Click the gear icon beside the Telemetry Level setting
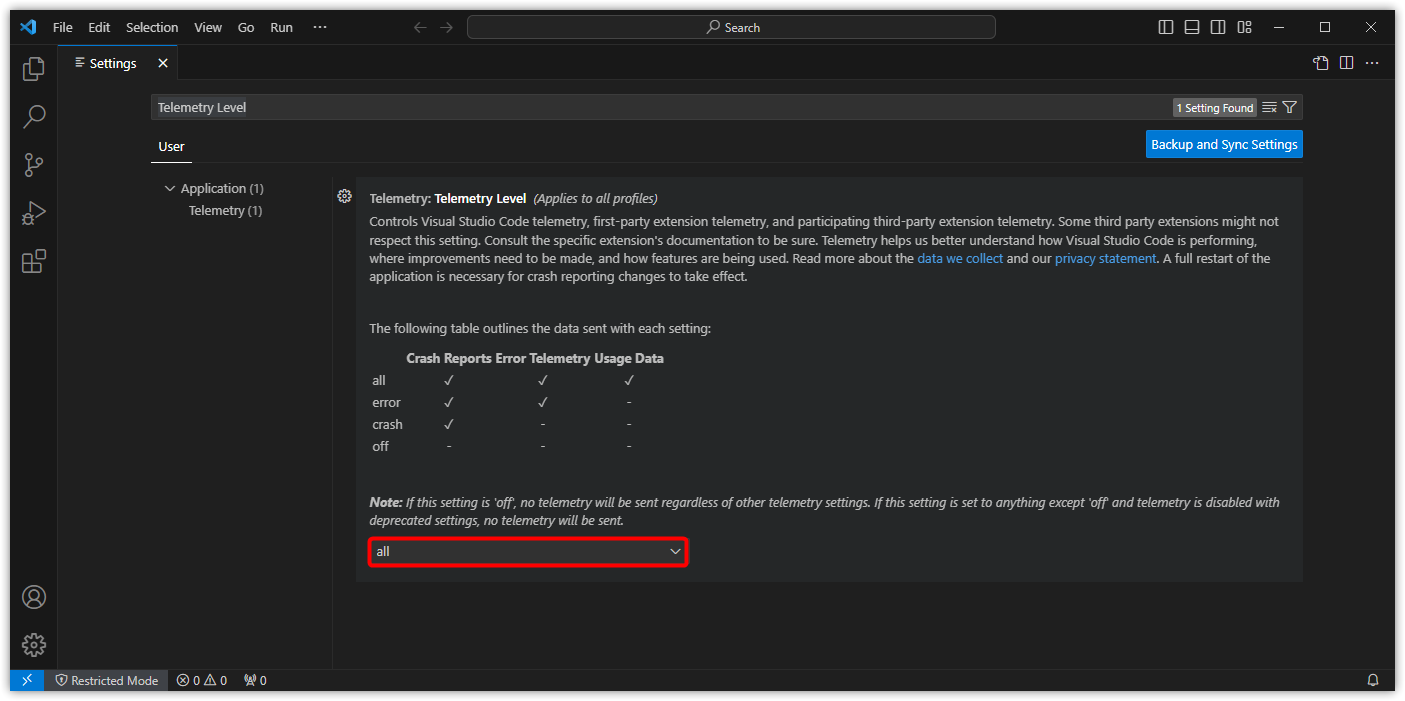 344,196
